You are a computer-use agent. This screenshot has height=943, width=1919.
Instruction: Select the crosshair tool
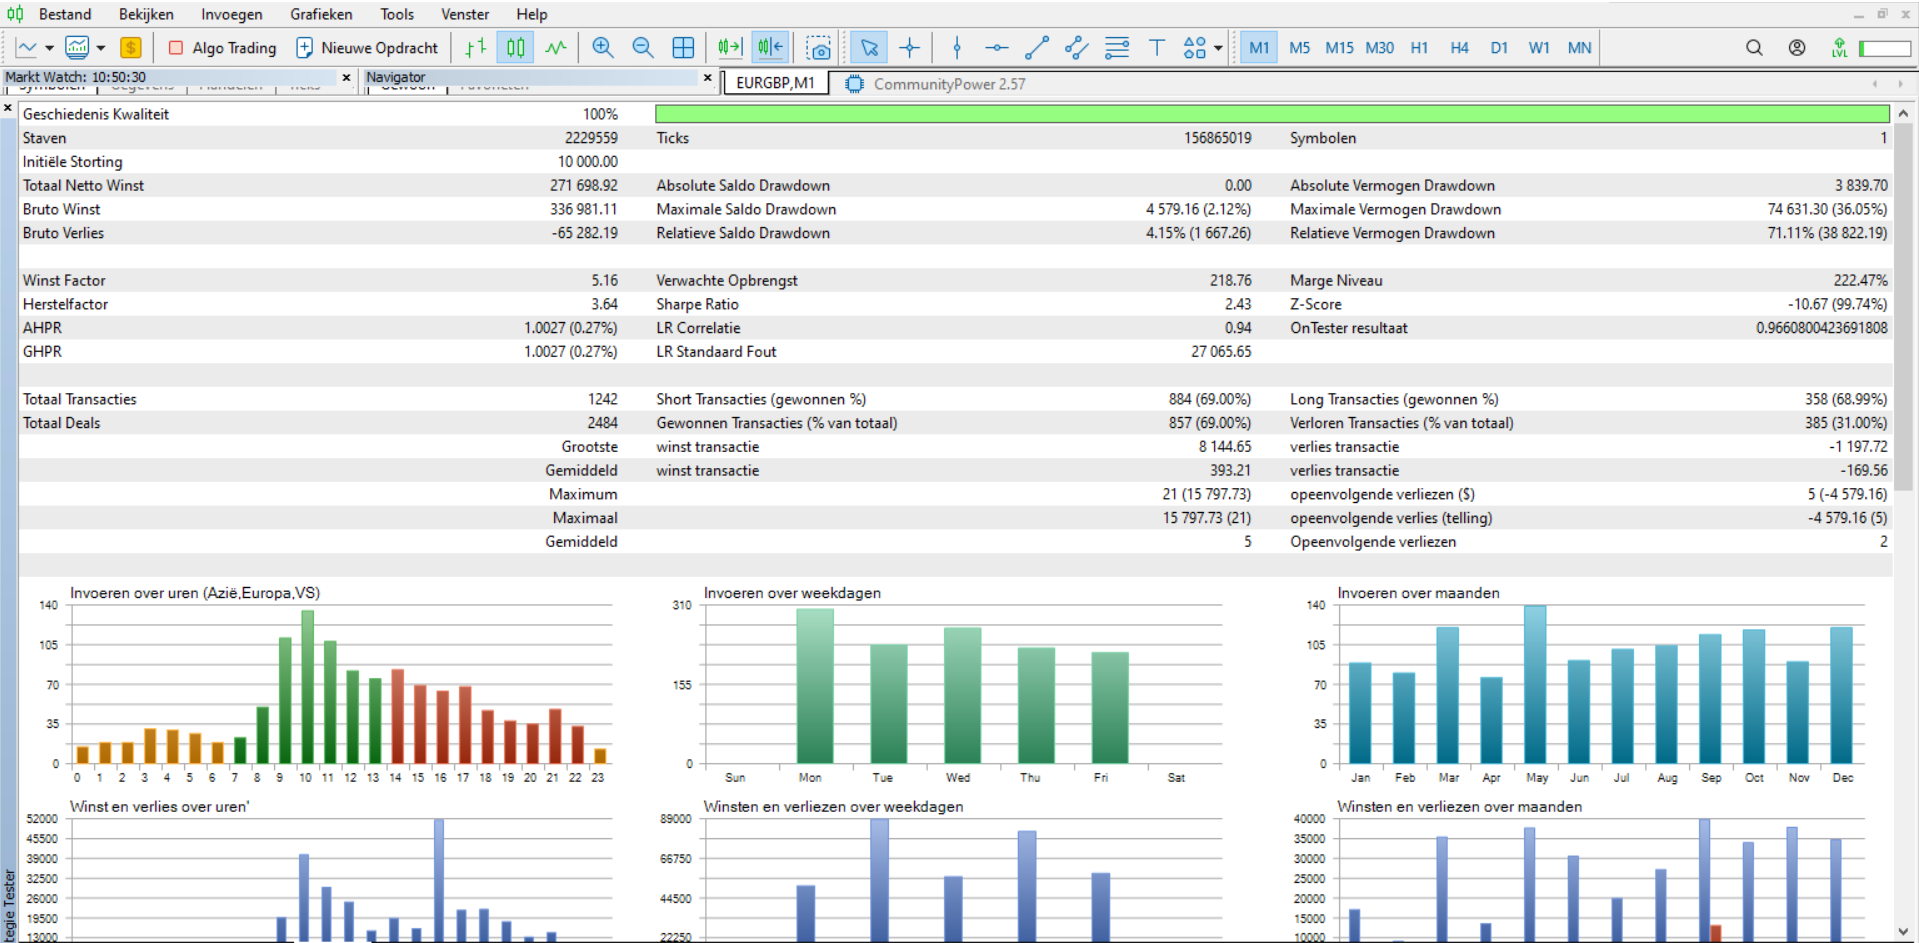tap(909, 47)
